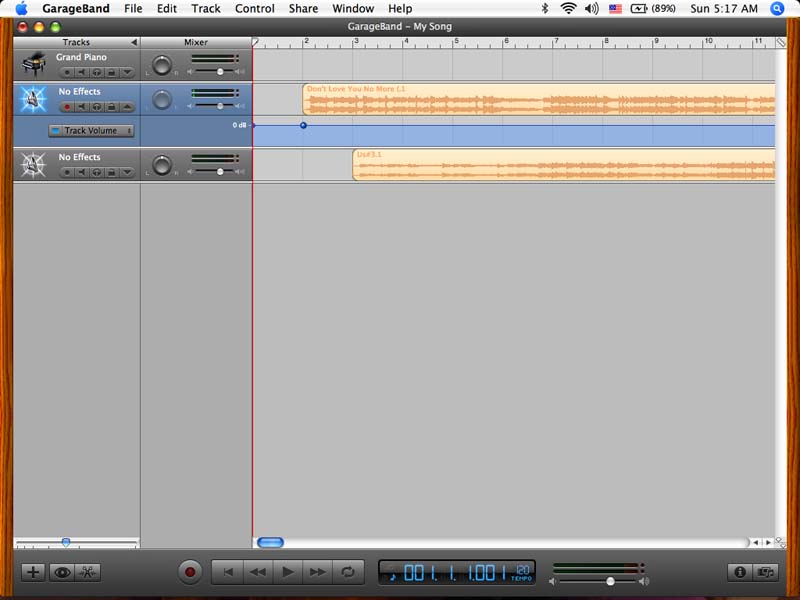Toggle the Cycle region button
The image size is (800, 600).
[x=348, y=572]
